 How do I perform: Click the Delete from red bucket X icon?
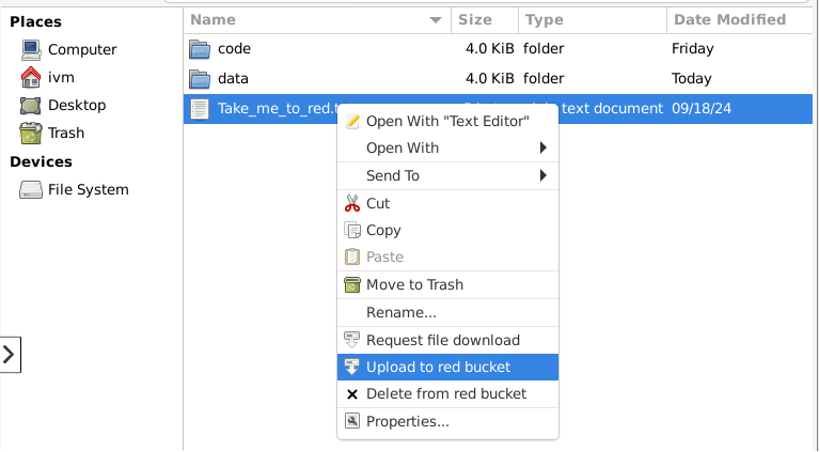point(352,394)
